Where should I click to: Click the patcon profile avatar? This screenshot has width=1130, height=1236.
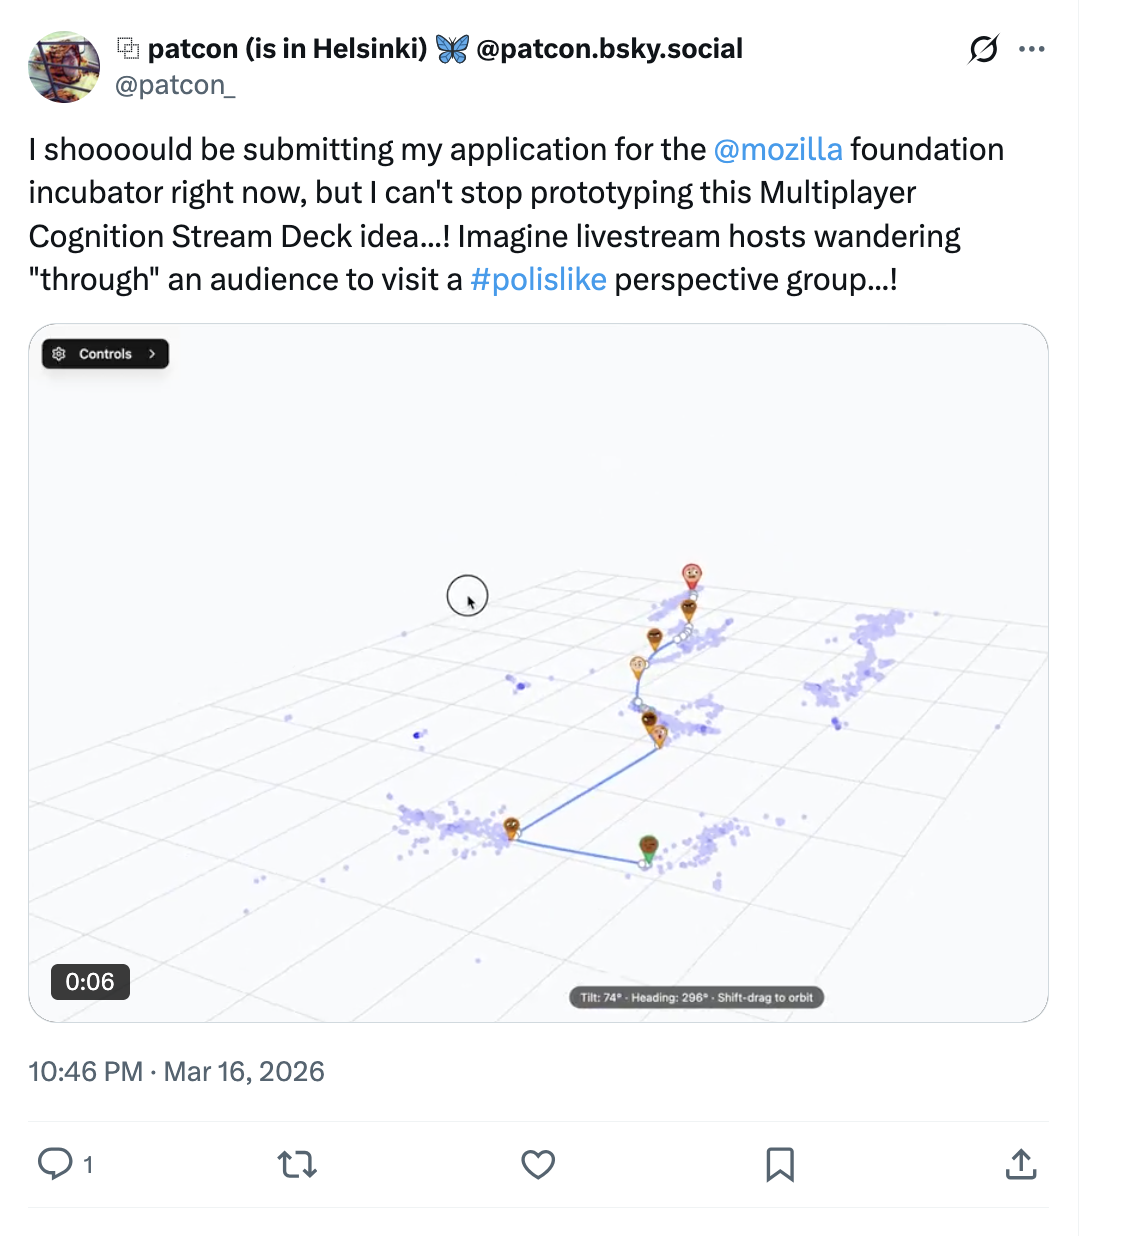click(64, 67)
